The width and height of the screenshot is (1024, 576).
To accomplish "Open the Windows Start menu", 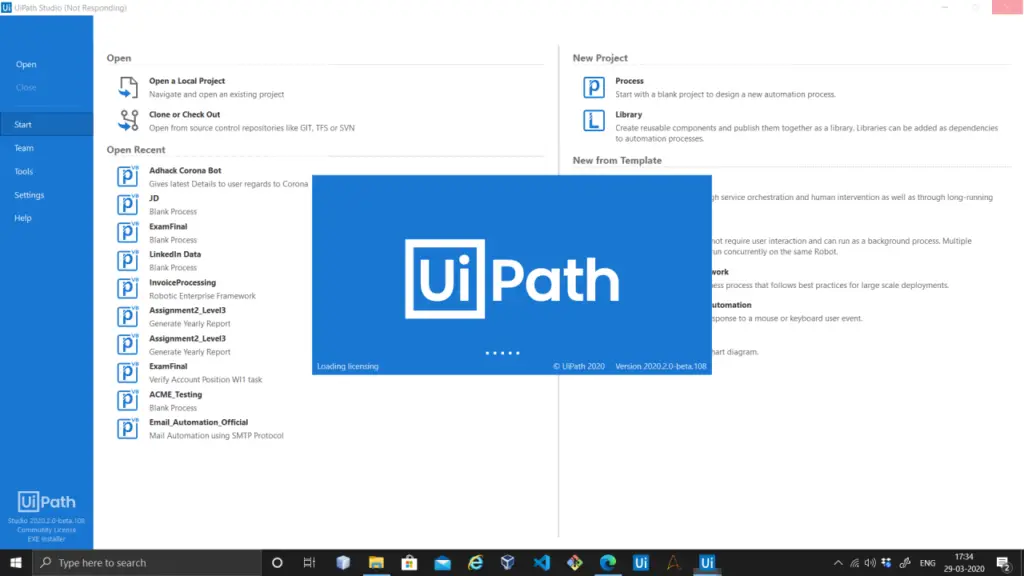I will point(16,562).
